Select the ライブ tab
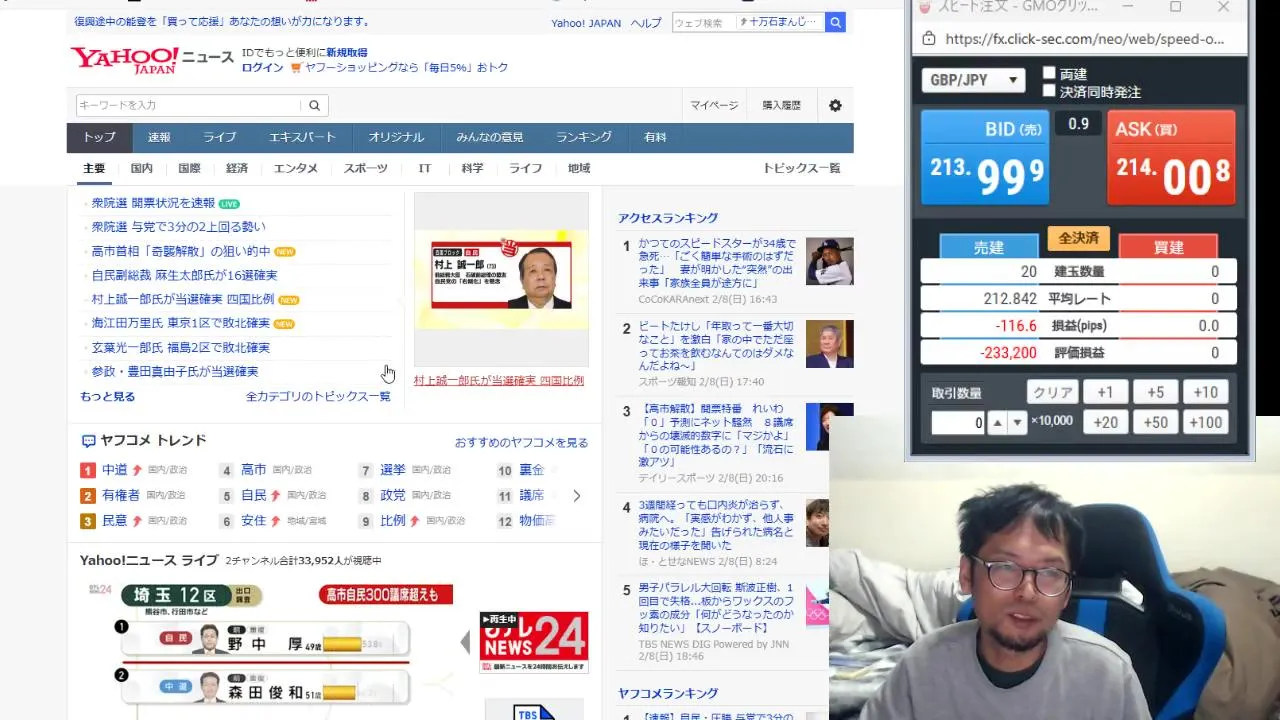Image resolution: width=1280 pixels, height=720 pixels. pos(220,137)
